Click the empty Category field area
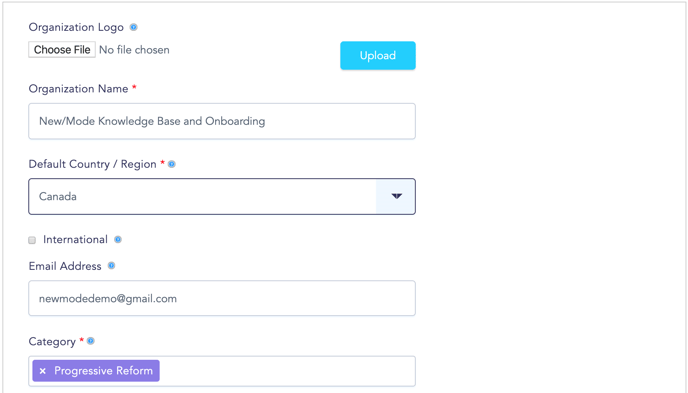 pyautogui.click(x=287, y=371)
